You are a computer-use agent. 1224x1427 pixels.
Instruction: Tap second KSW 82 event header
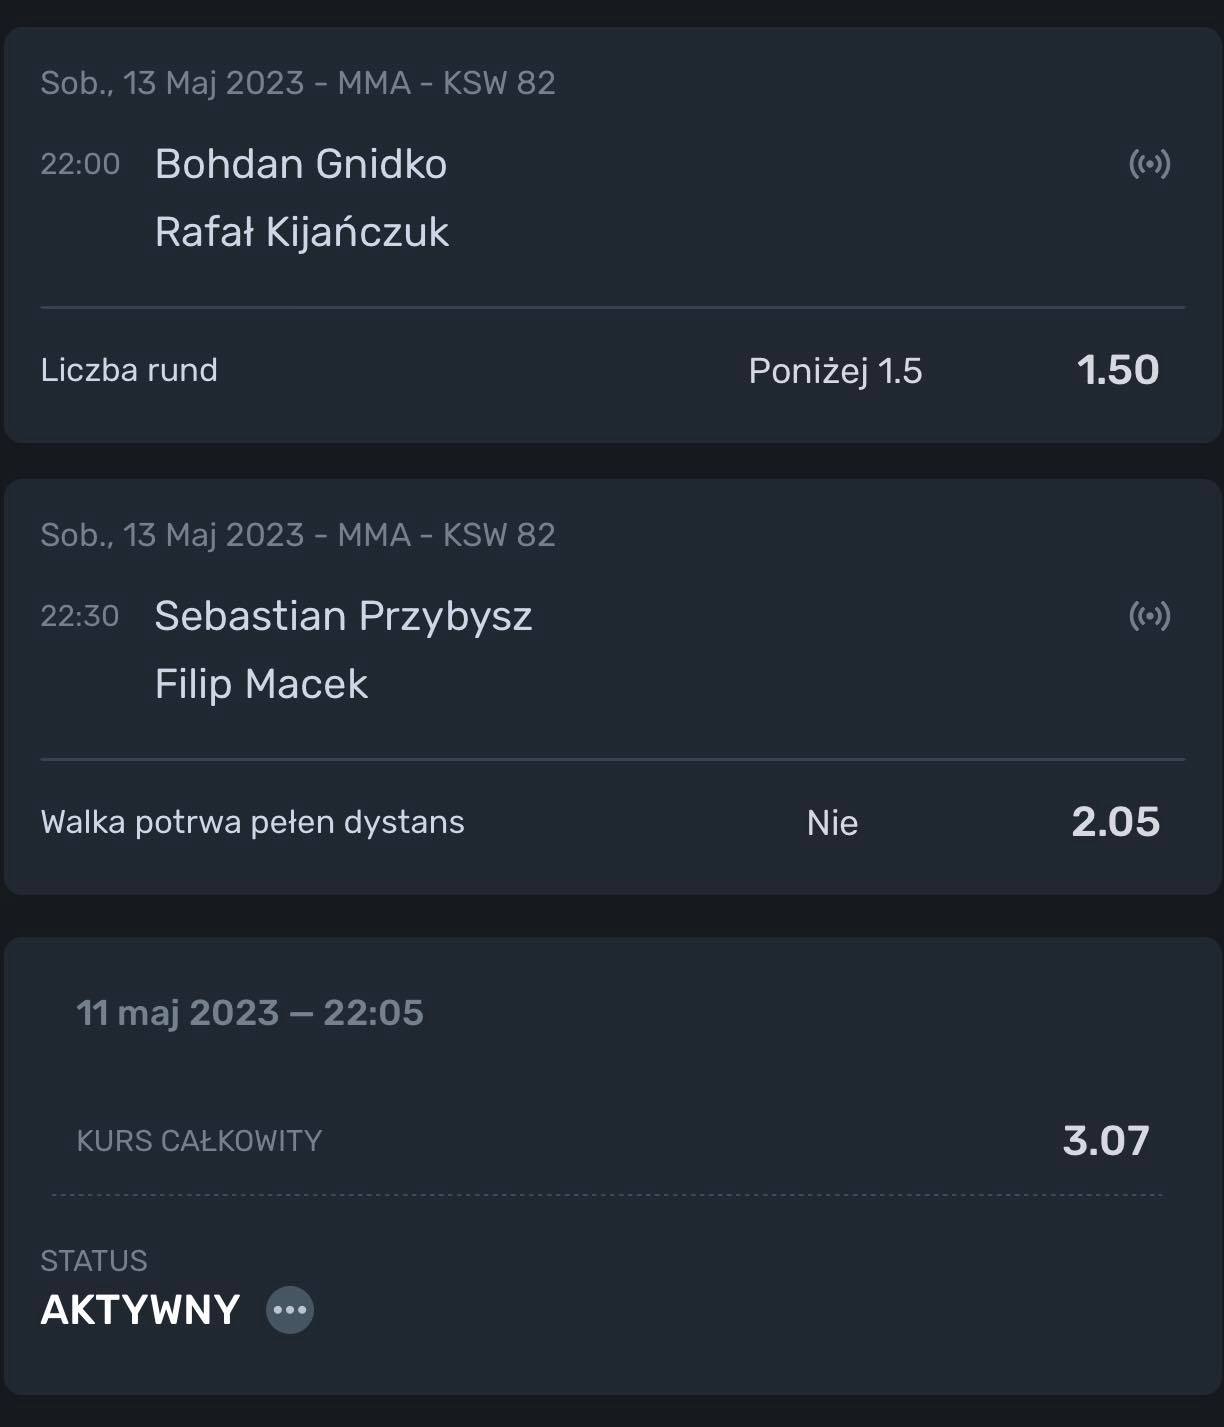[298, 534]
